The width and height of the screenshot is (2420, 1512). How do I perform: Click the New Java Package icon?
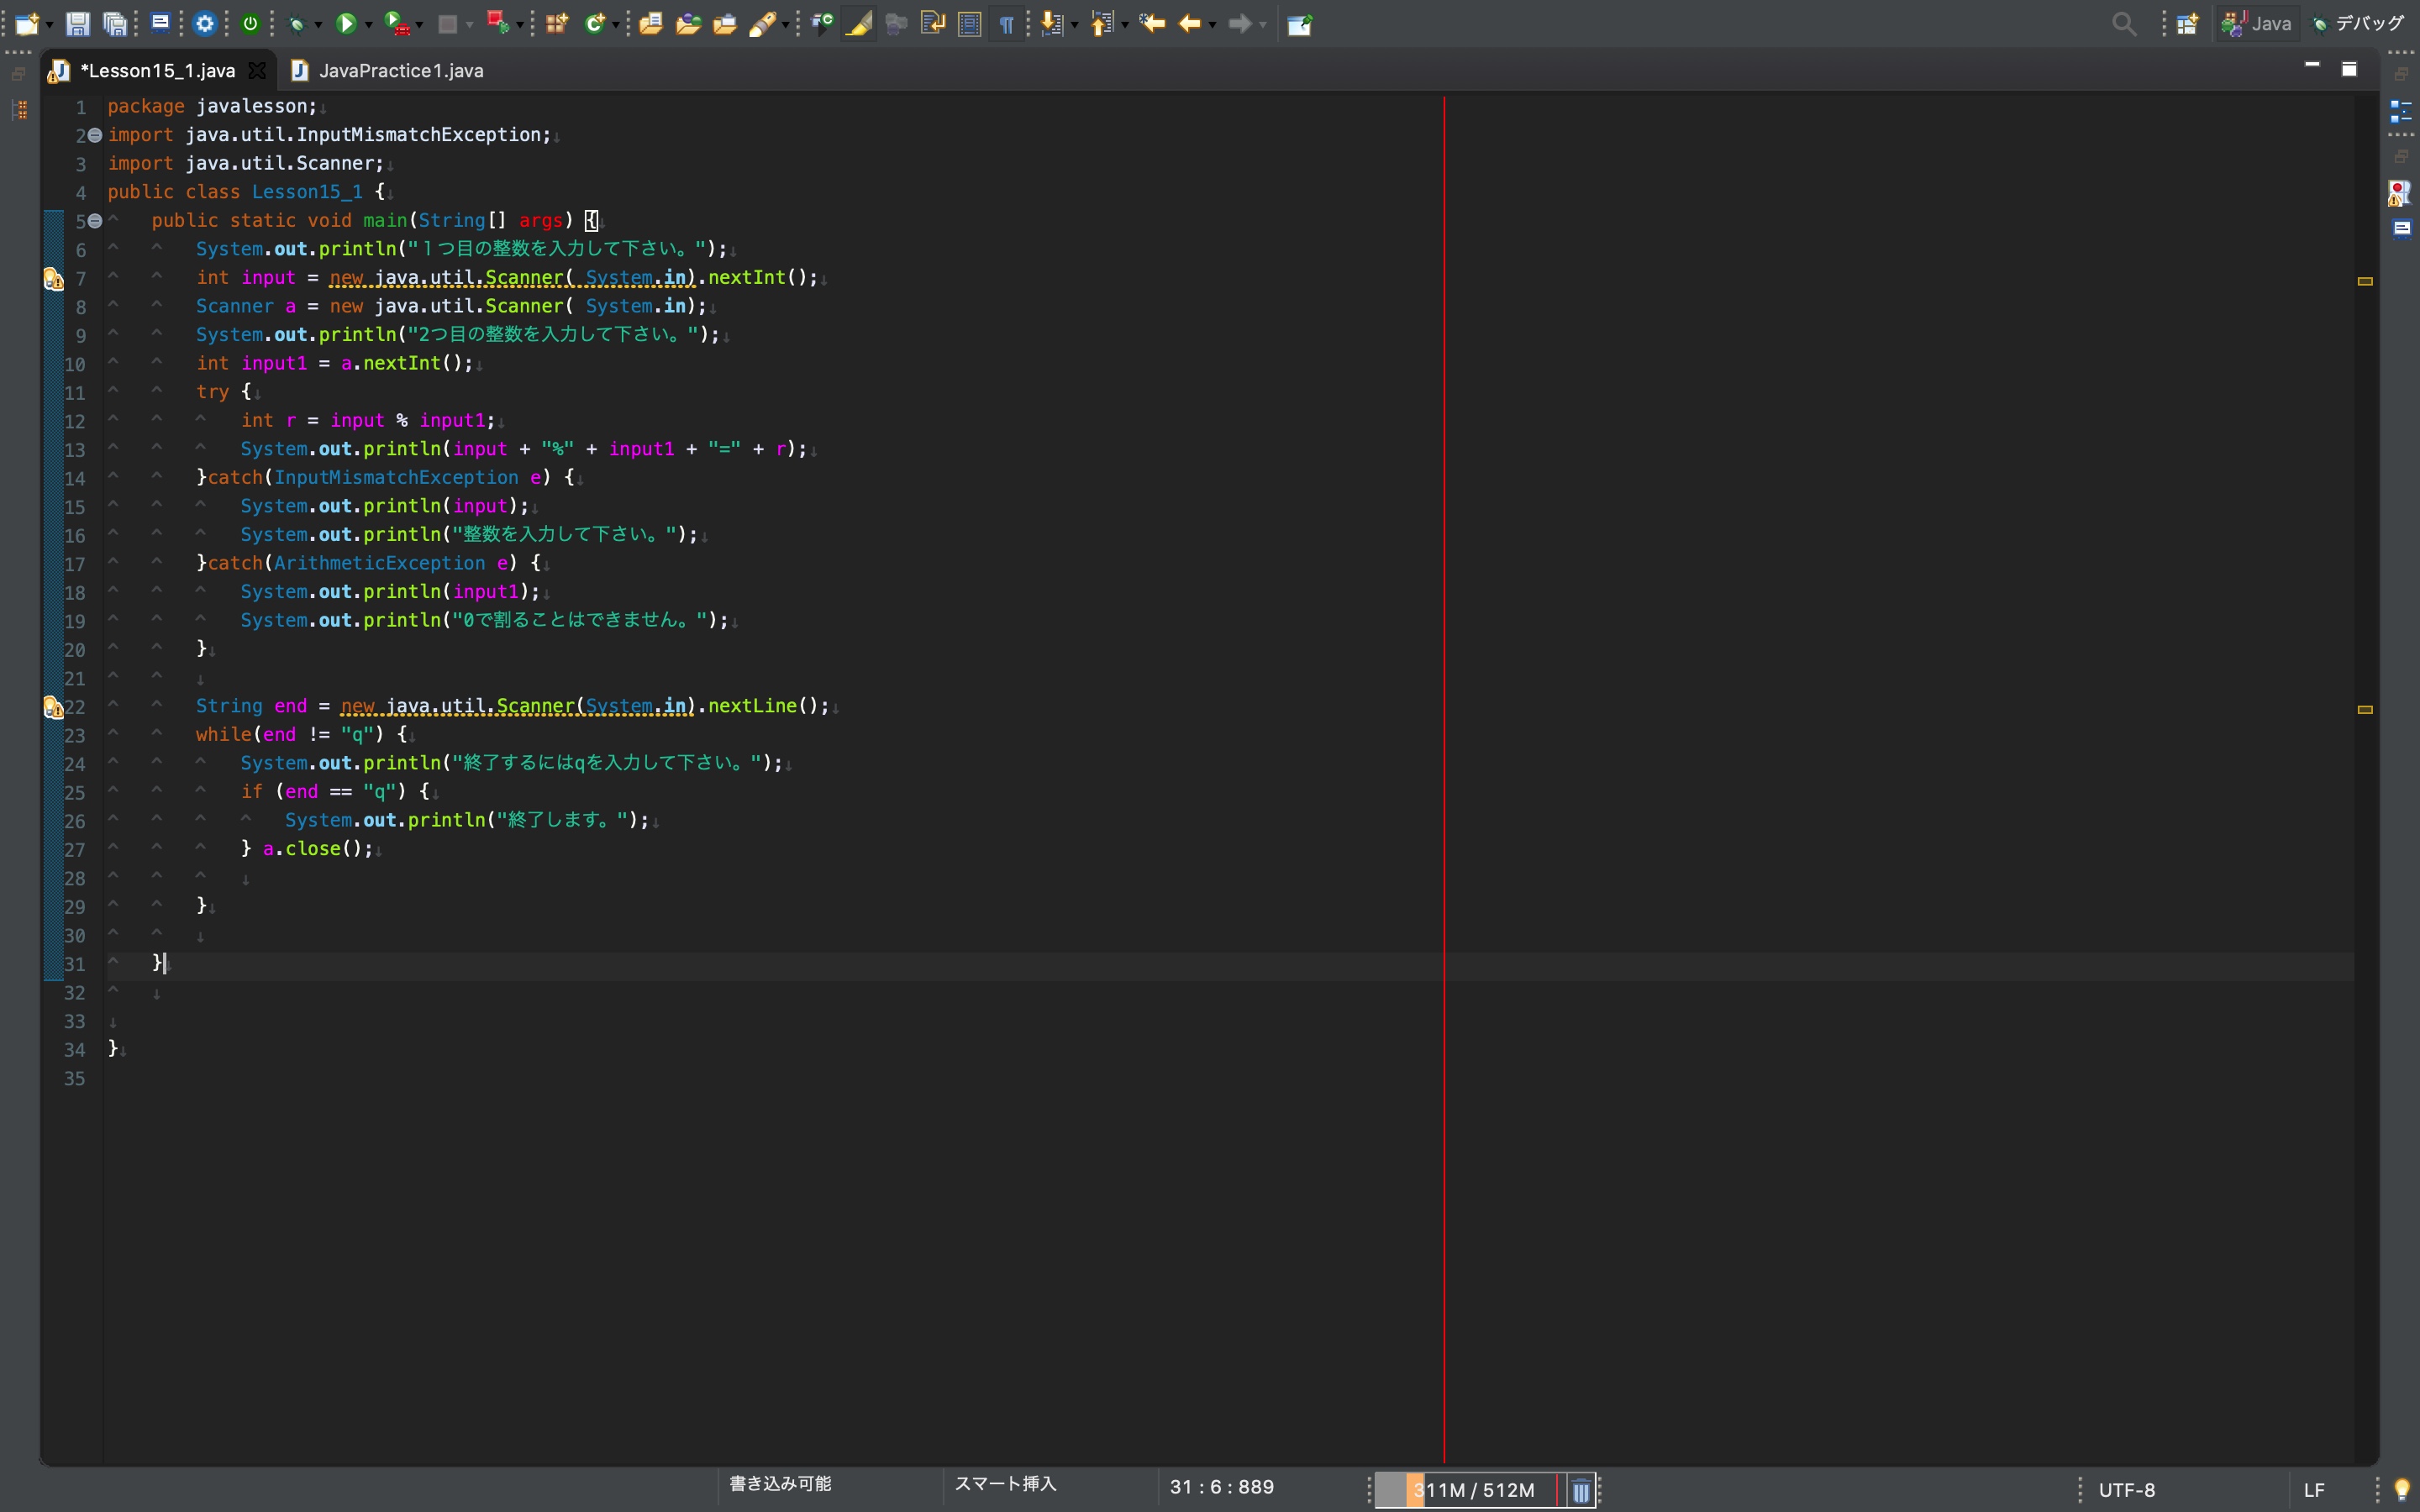557,24
